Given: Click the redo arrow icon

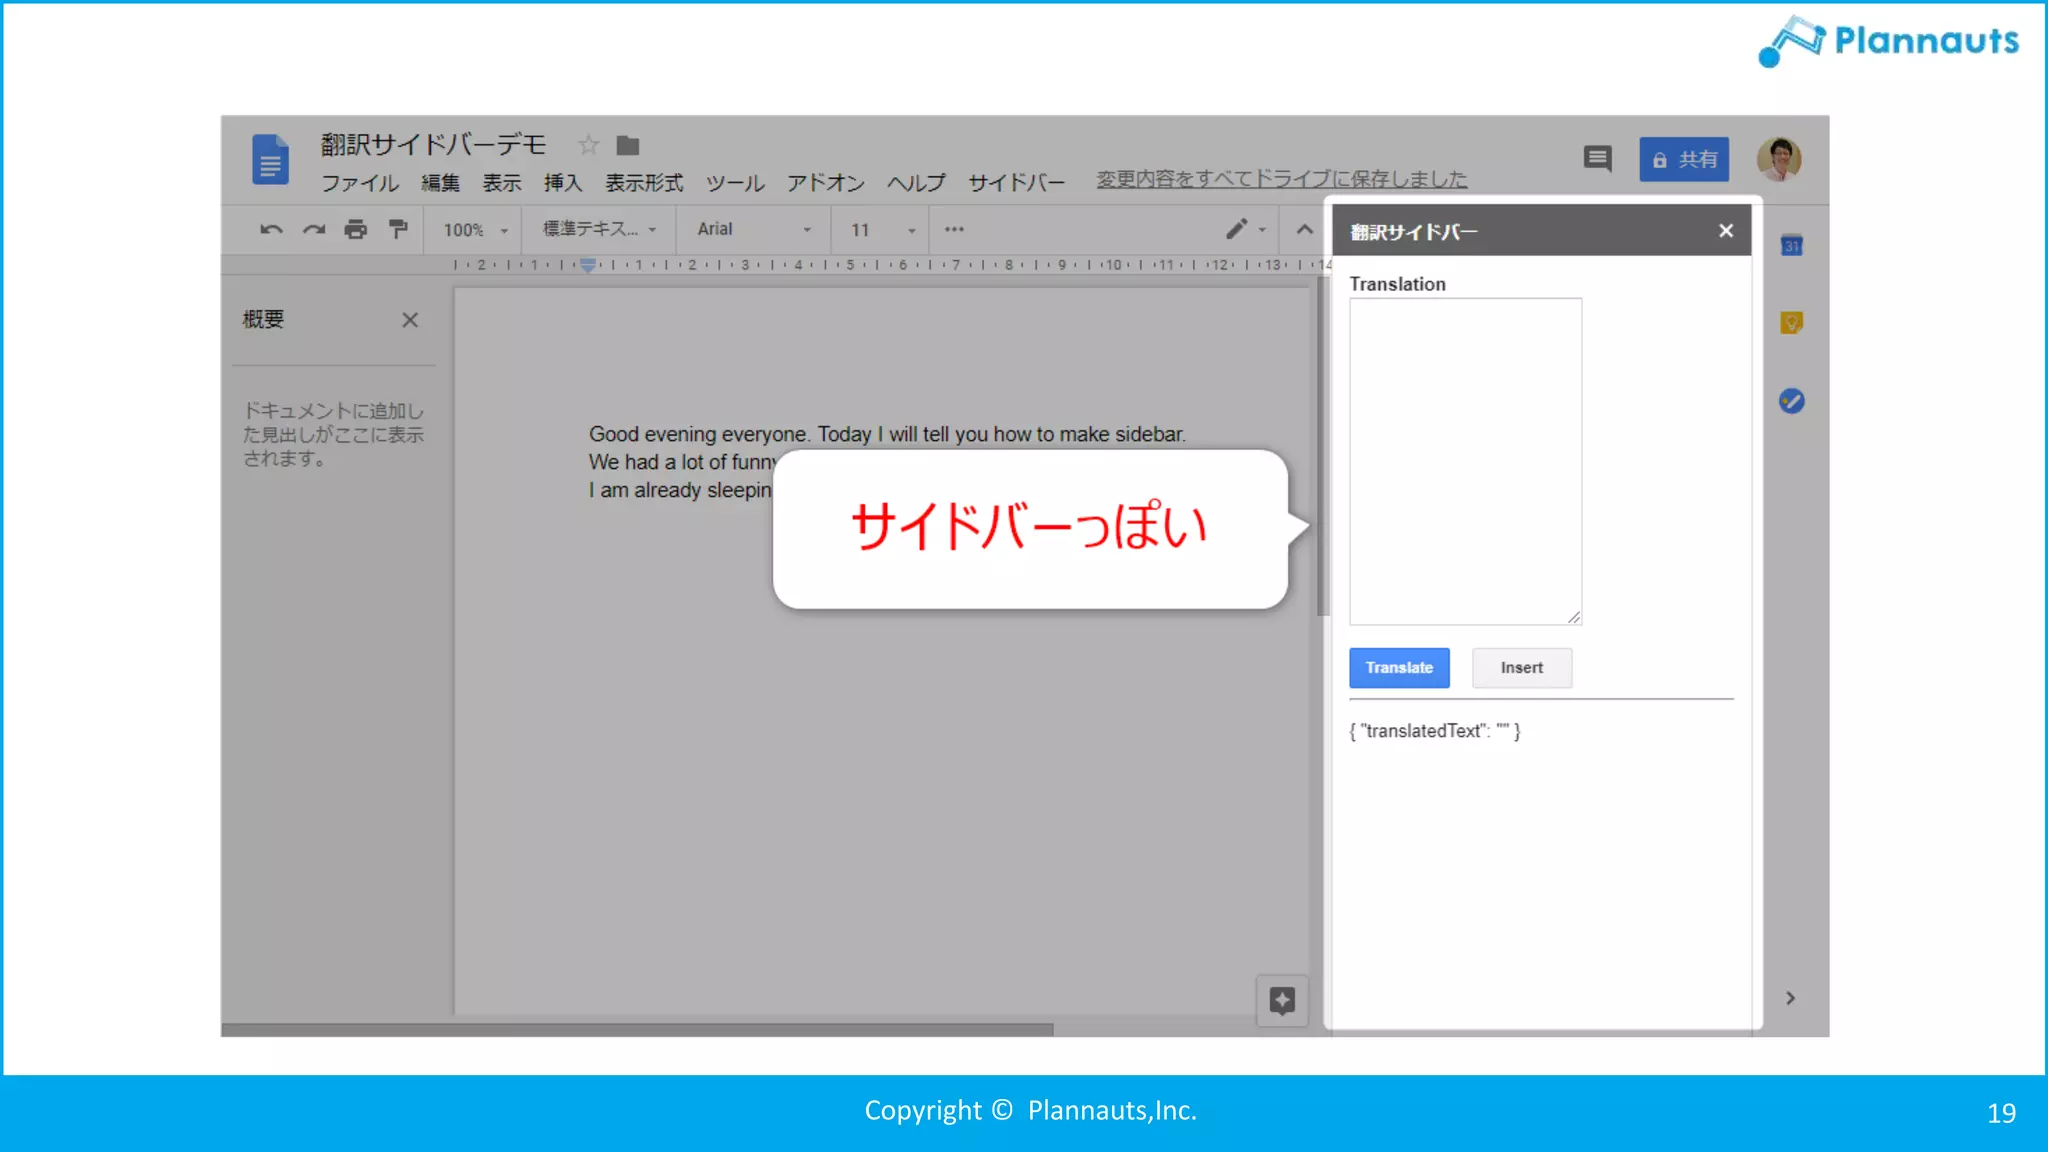Looking at the screenshot, I should tap(314, 229).
